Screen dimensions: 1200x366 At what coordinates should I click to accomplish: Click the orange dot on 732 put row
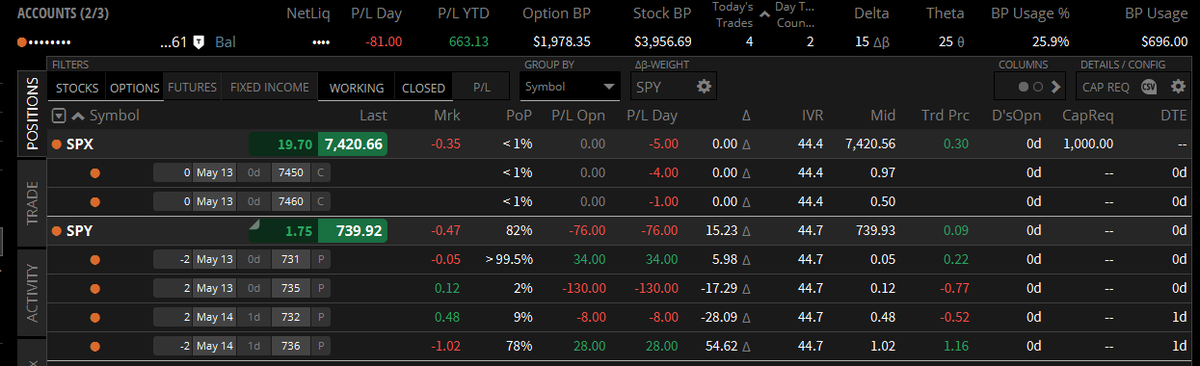point(95,317)
